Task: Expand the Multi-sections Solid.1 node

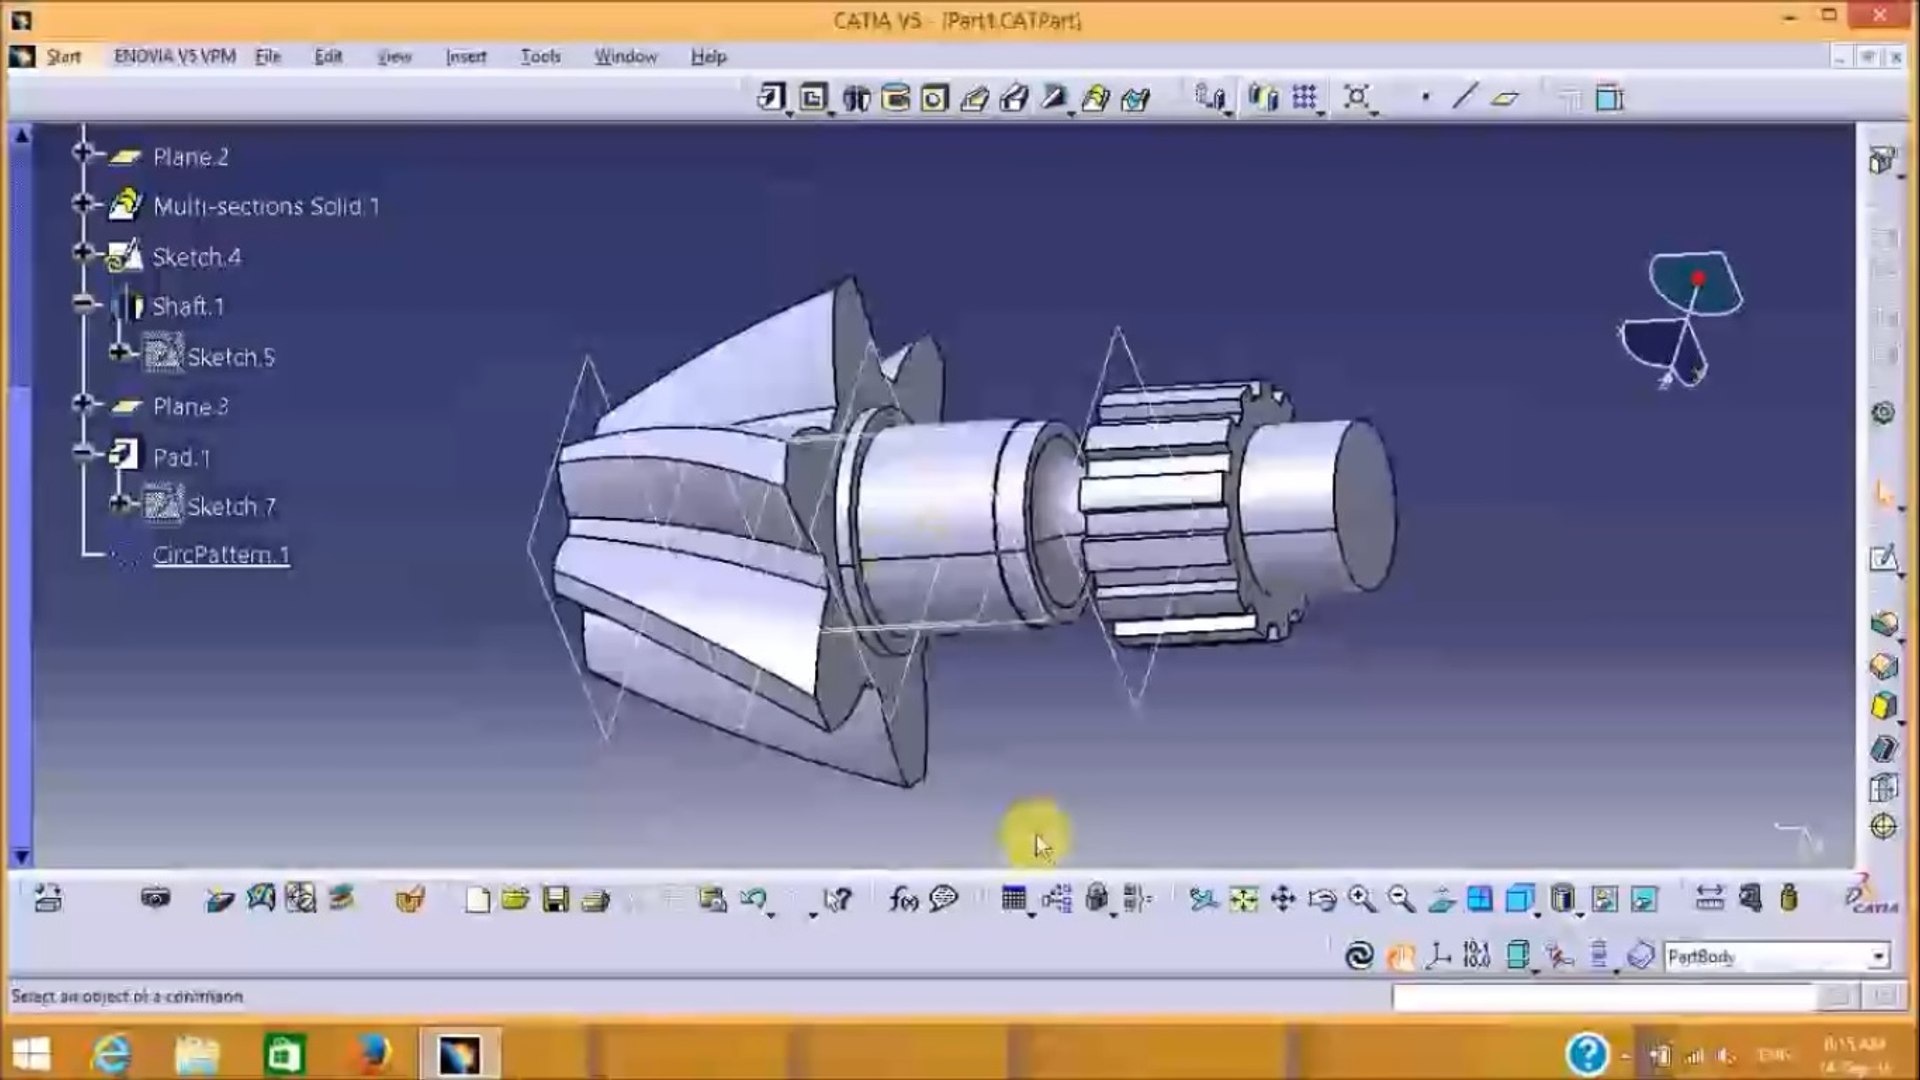Action: [x=84, y=204]
